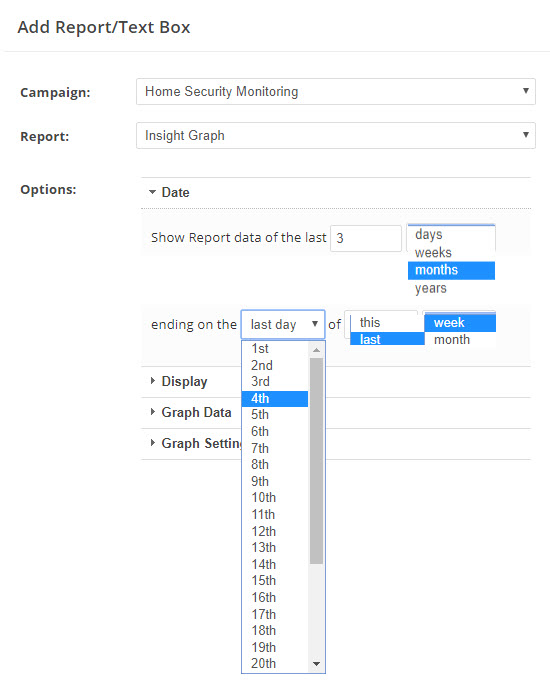Select 'this' in the this/last list
This screenshot has width=550, height=682.
click(x=387, y=323)
